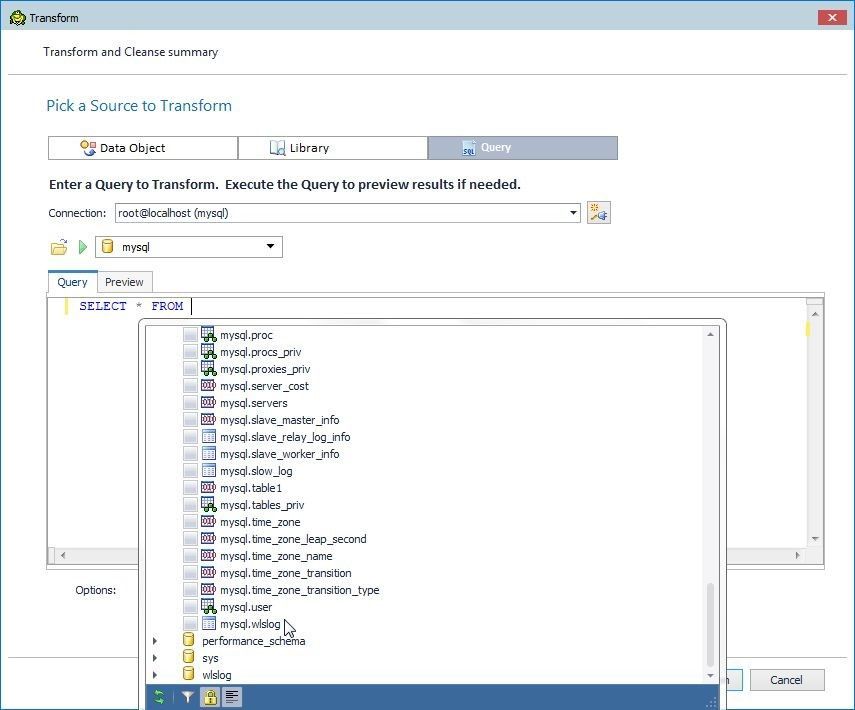The height and width of the screenshot is (710, 855).
Task: Click the new connection wizard icon
Action: (598, 213)
